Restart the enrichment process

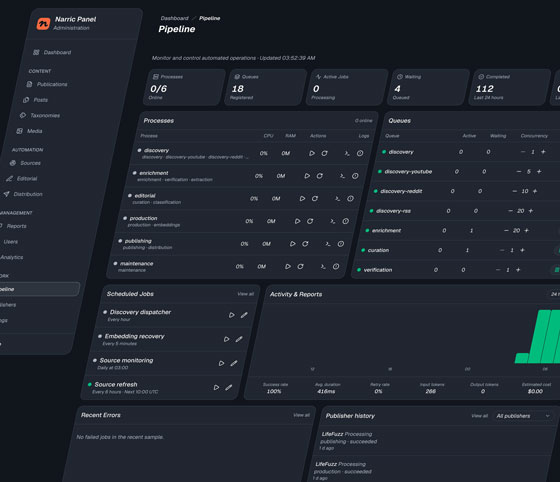pos(320,176)
